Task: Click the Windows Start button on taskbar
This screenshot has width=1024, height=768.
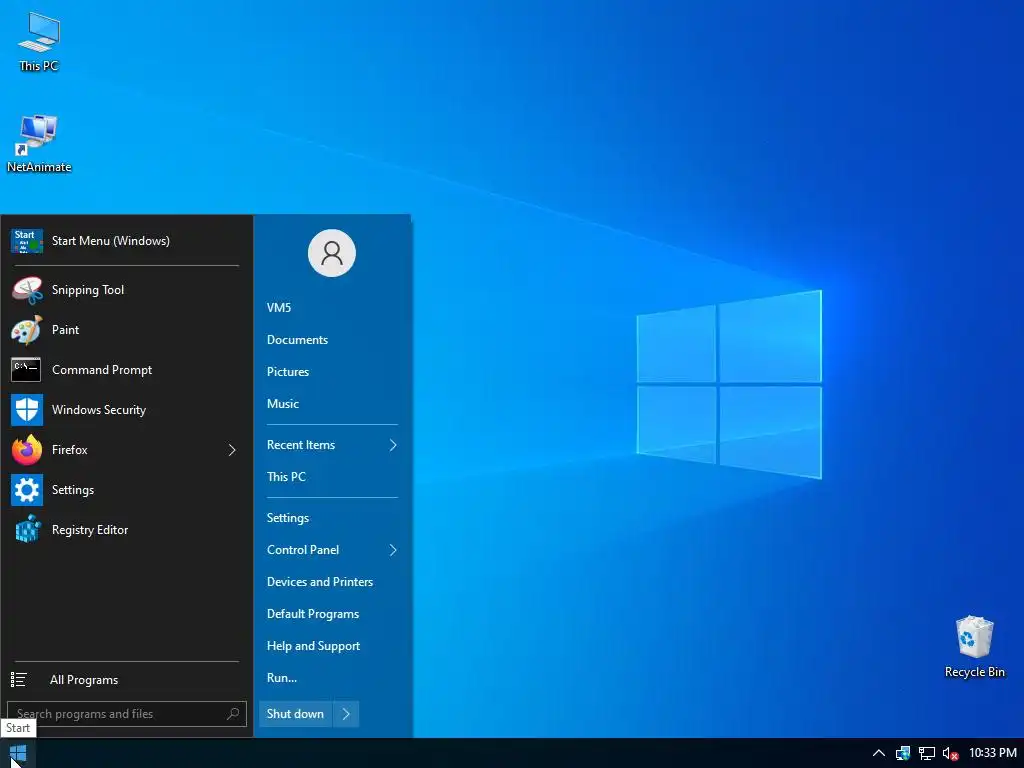Action: (18, 754)
